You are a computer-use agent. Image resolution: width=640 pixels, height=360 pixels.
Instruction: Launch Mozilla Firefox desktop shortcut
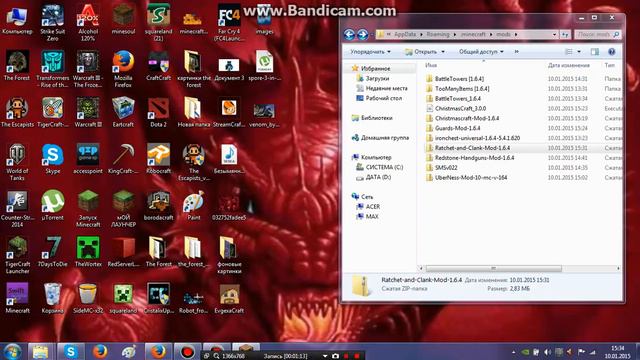click(123, 69)
